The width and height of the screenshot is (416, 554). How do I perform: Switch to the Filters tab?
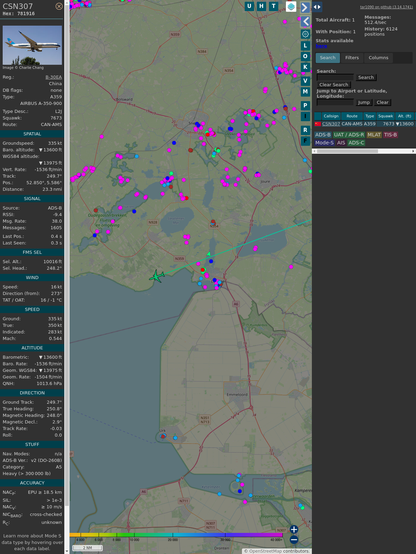[x=352, y=58]
